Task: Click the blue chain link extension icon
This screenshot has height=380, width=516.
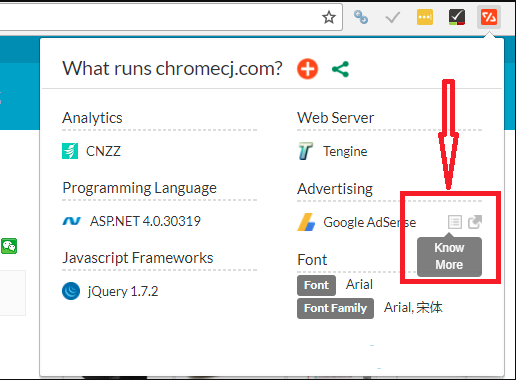Action: tap(361, 17)
